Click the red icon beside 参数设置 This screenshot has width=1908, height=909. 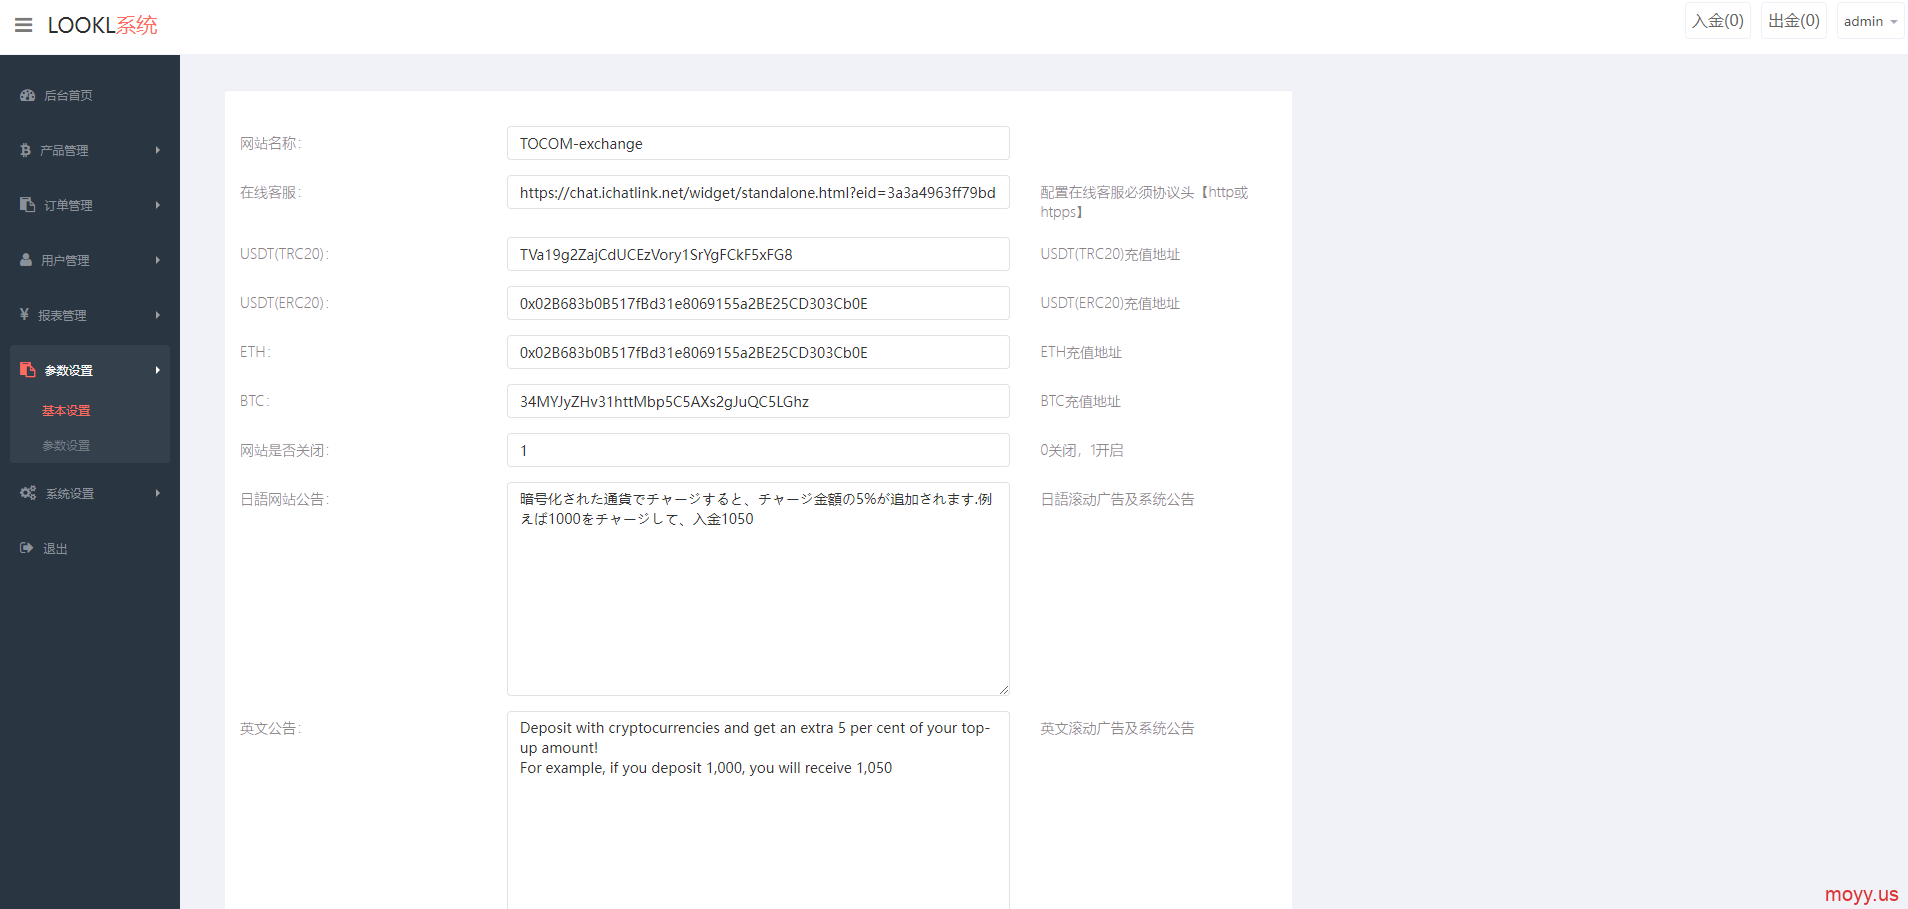(27, 369)
